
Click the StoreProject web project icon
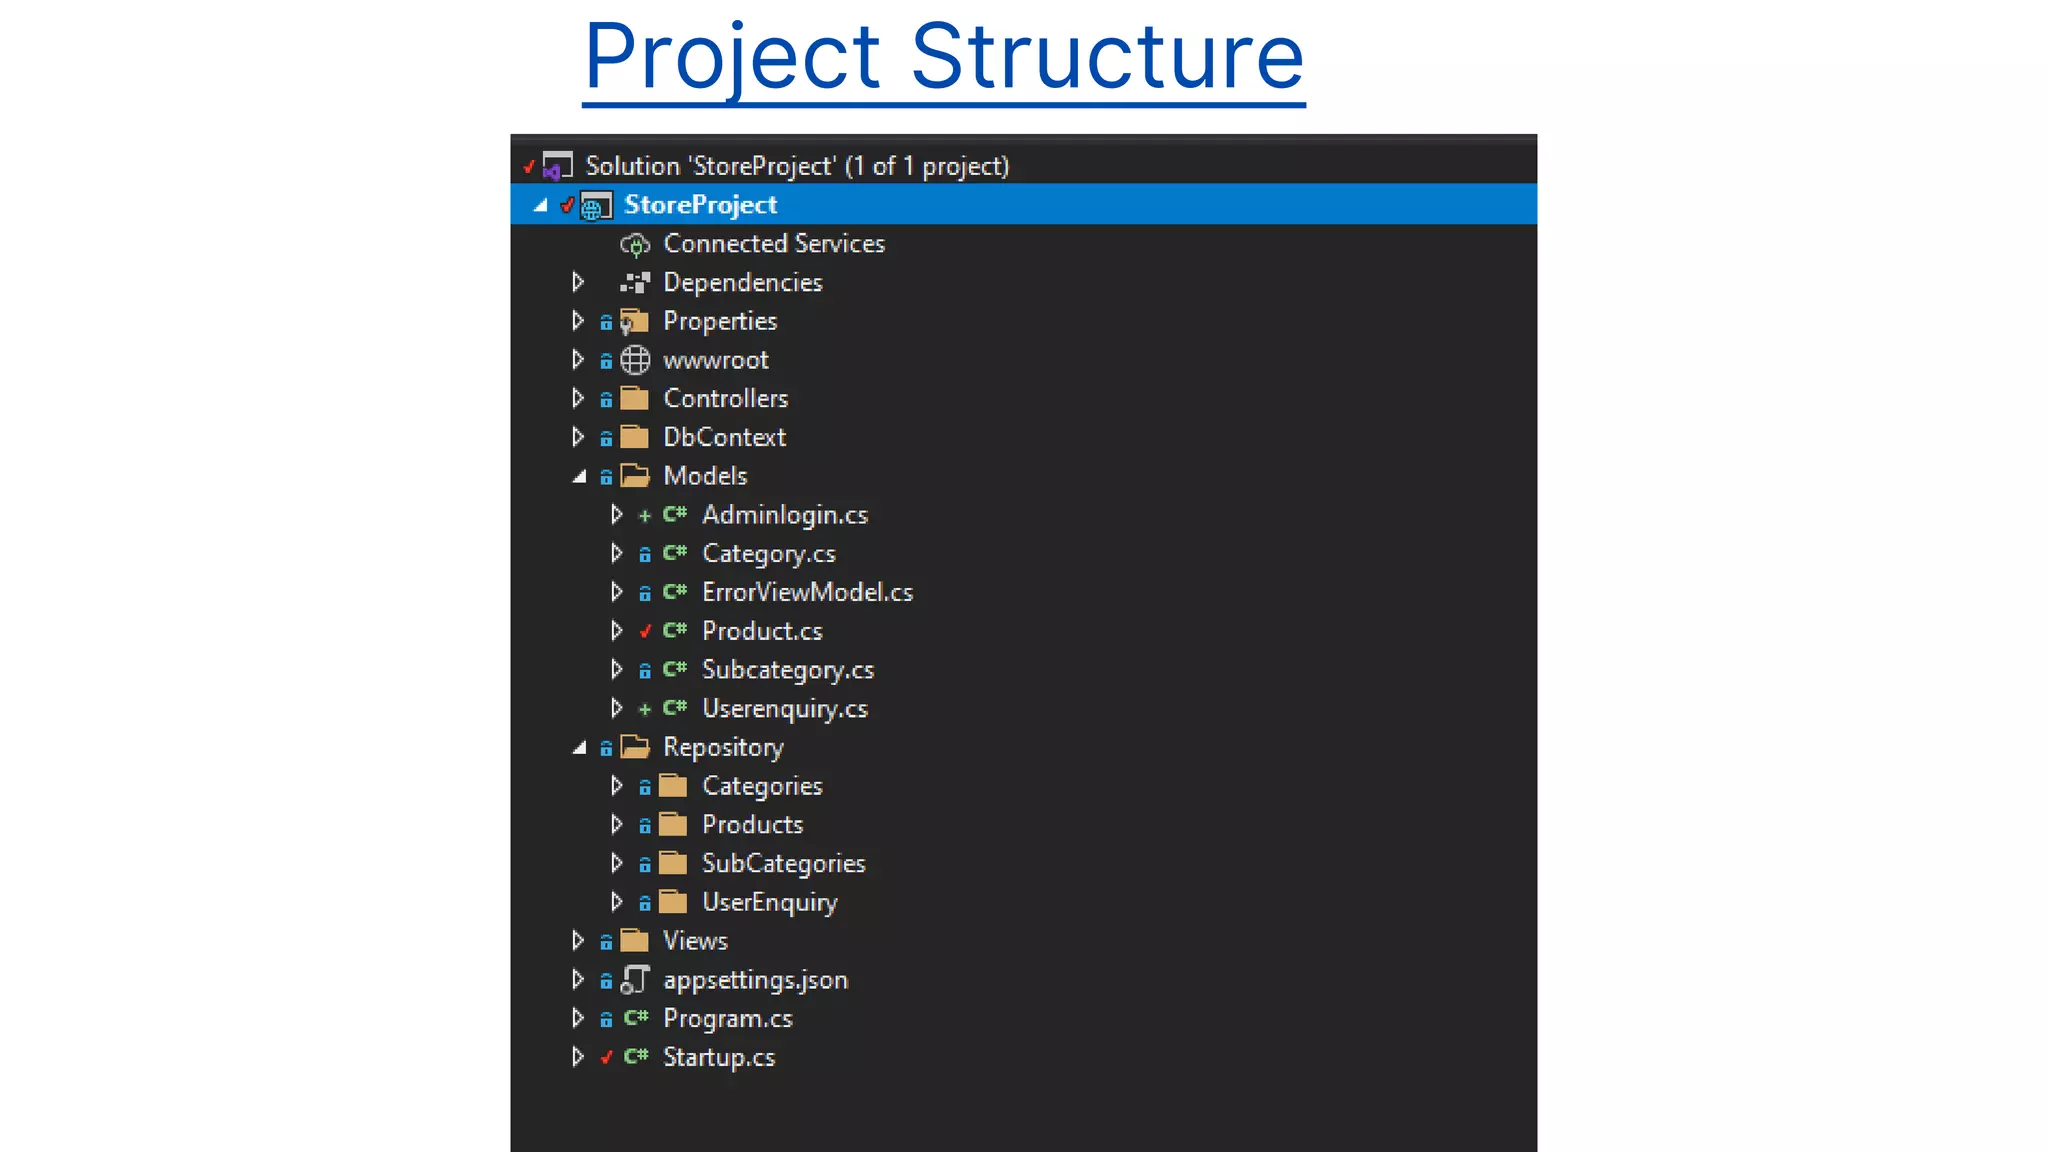coord(596,206)
